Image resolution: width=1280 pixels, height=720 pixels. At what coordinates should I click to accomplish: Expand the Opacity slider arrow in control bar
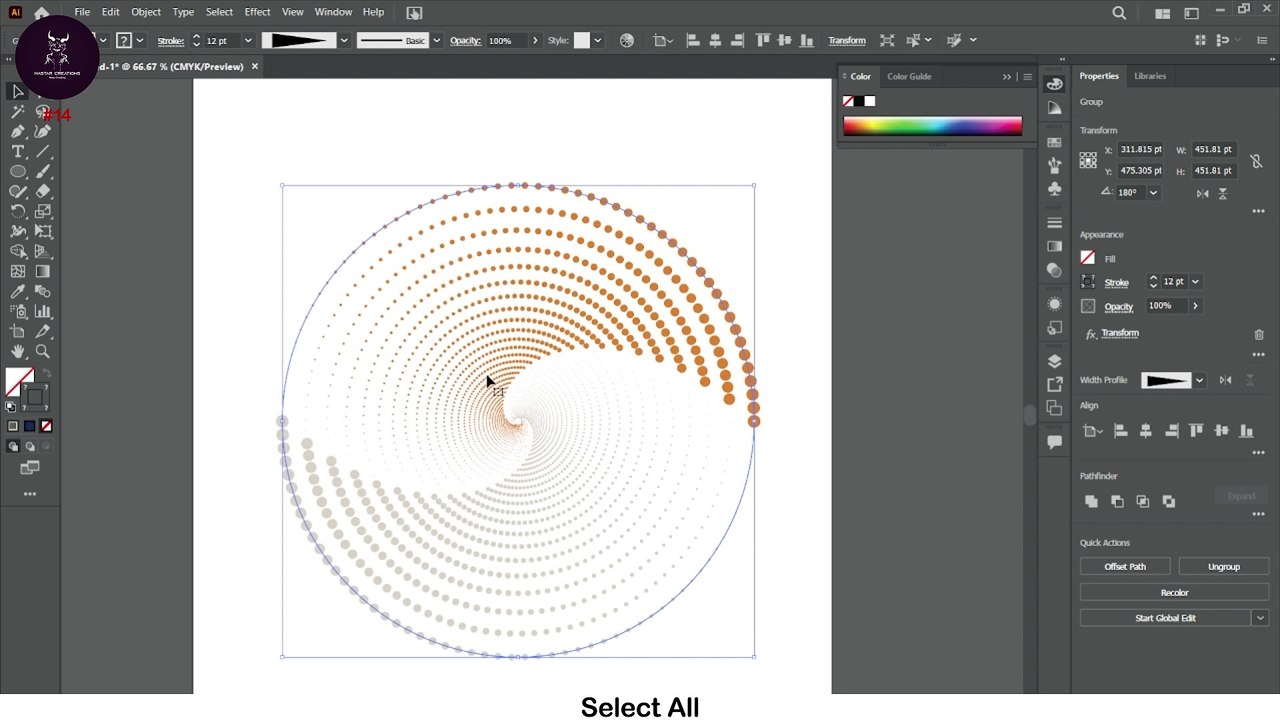pos(535,41)
